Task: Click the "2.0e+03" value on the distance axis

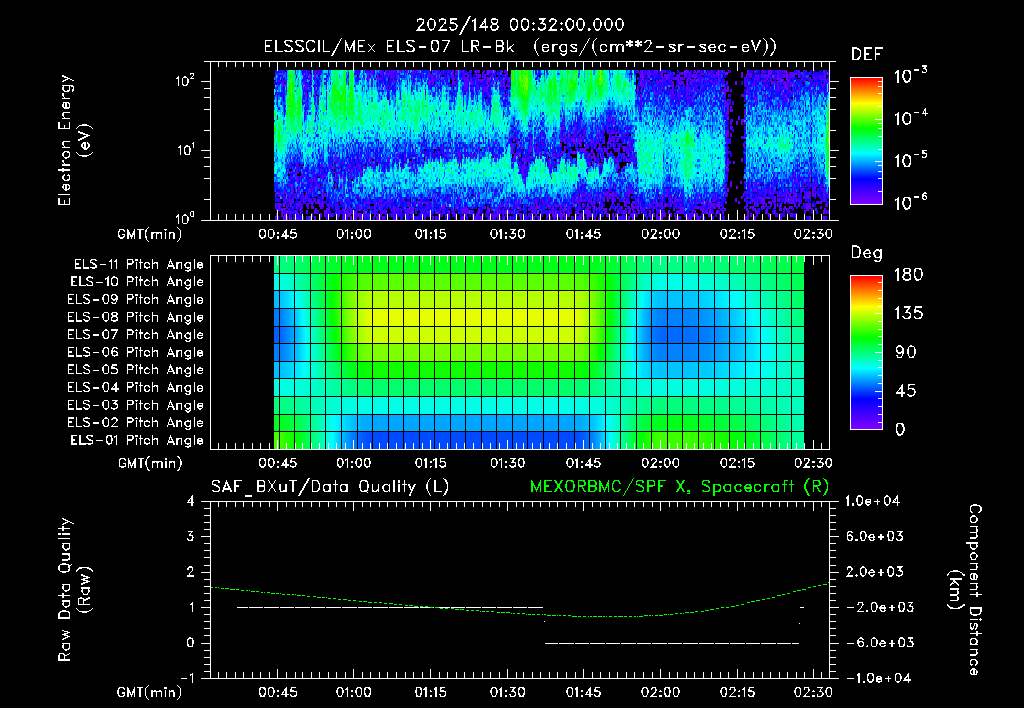Action: click(x=875, y=571)
